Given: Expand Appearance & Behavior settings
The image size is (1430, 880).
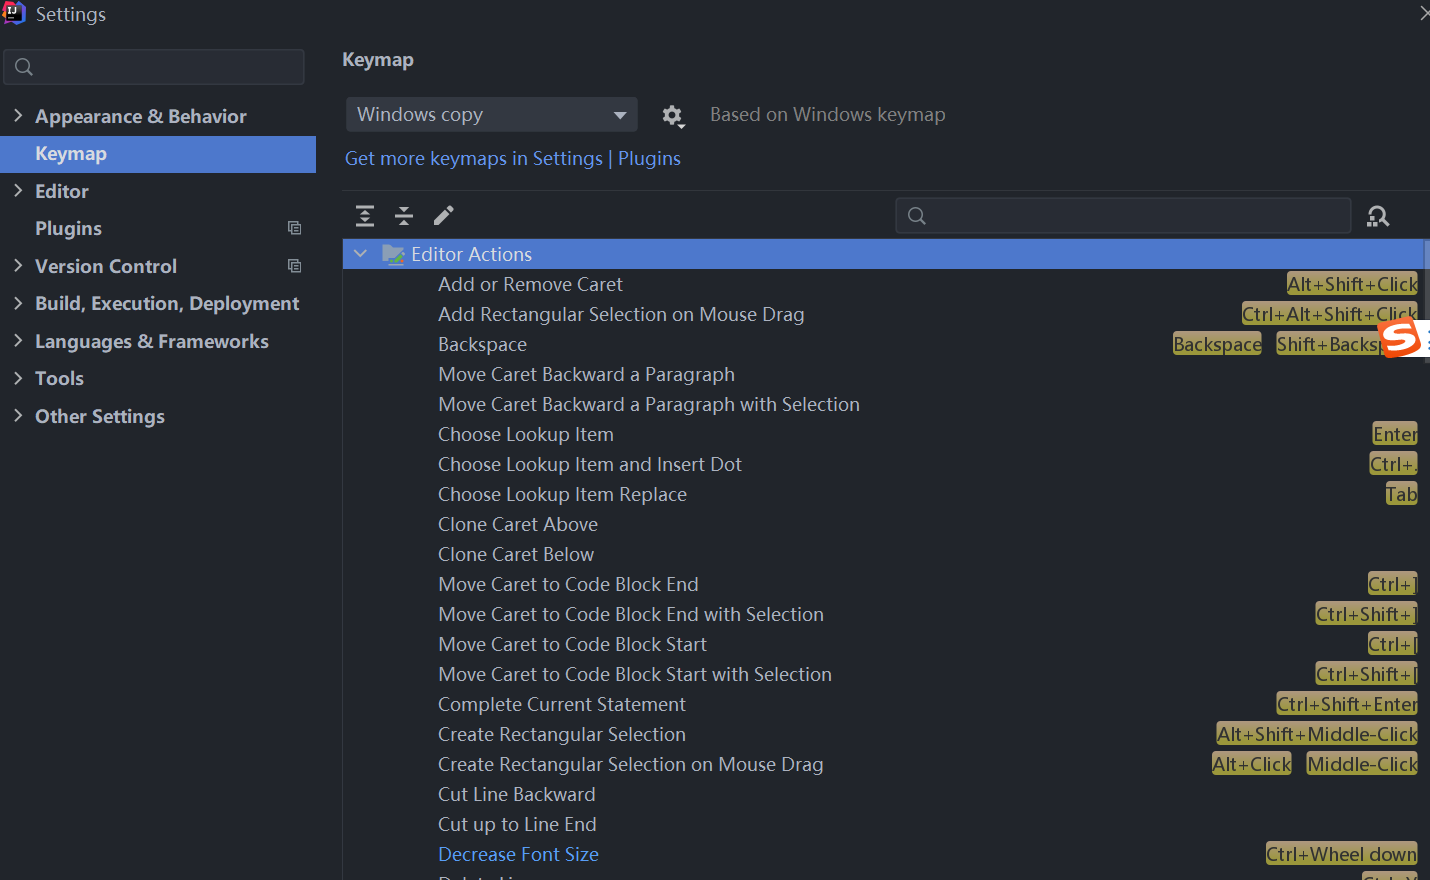Looking at the screenshot, I should click(18, 116).
